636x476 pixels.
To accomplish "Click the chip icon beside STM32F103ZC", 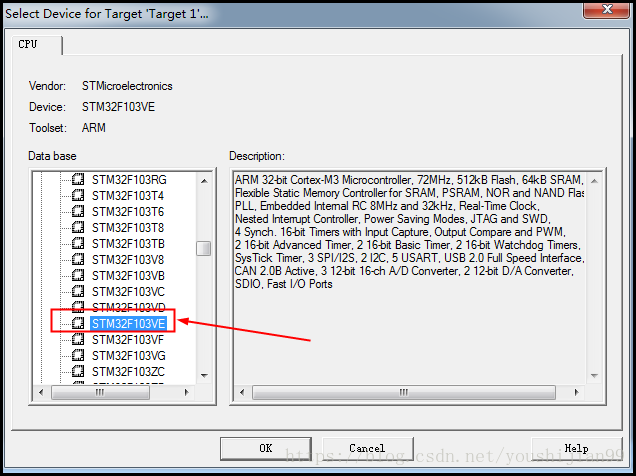I will pyautogui.click(x=78, y=371).
